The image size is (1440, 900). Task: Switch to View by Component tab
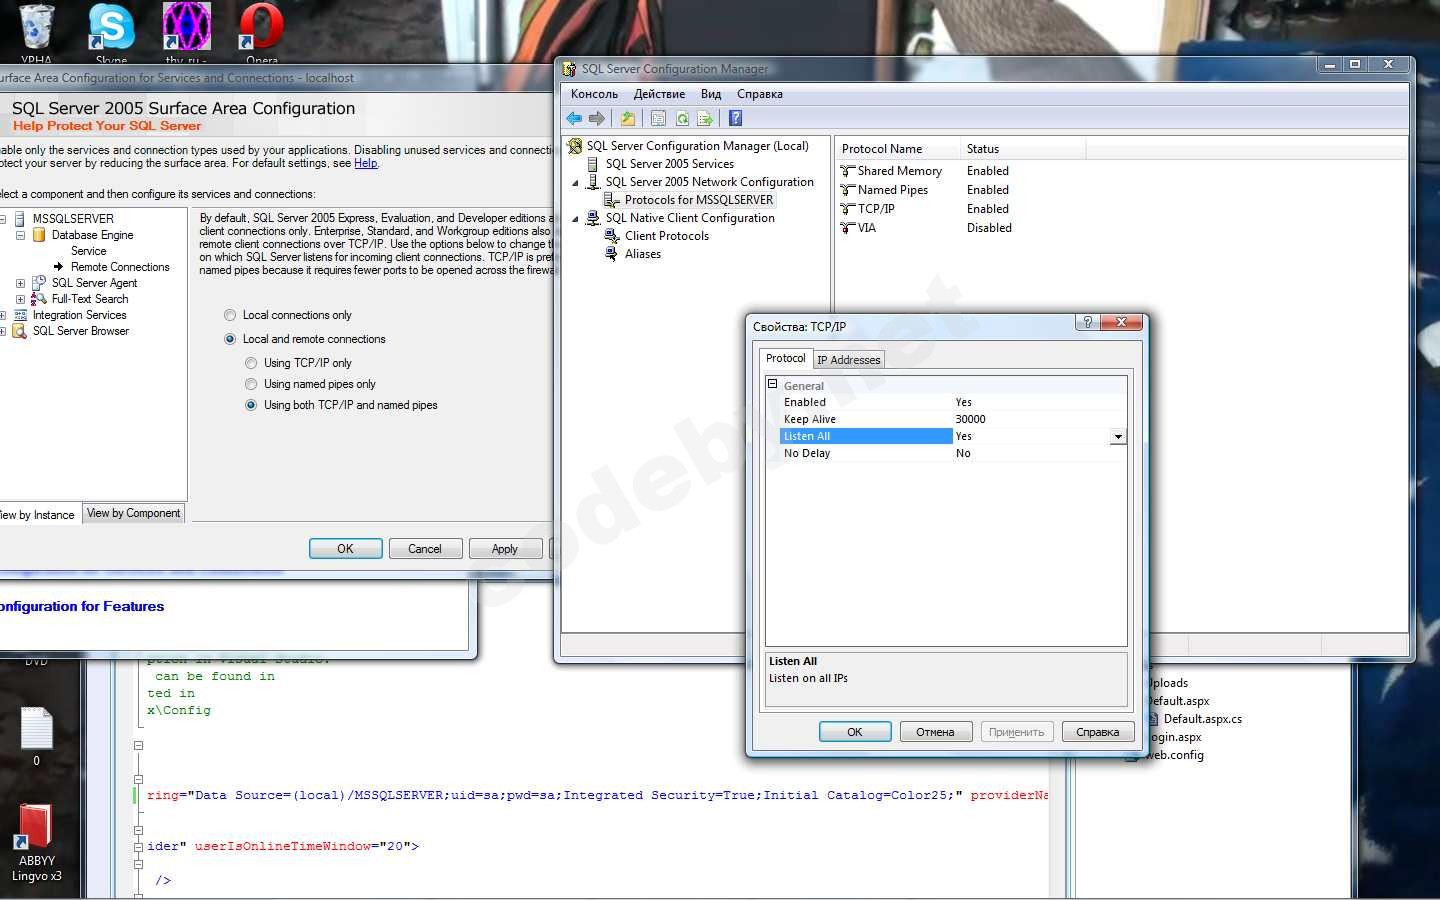(133, 513)
